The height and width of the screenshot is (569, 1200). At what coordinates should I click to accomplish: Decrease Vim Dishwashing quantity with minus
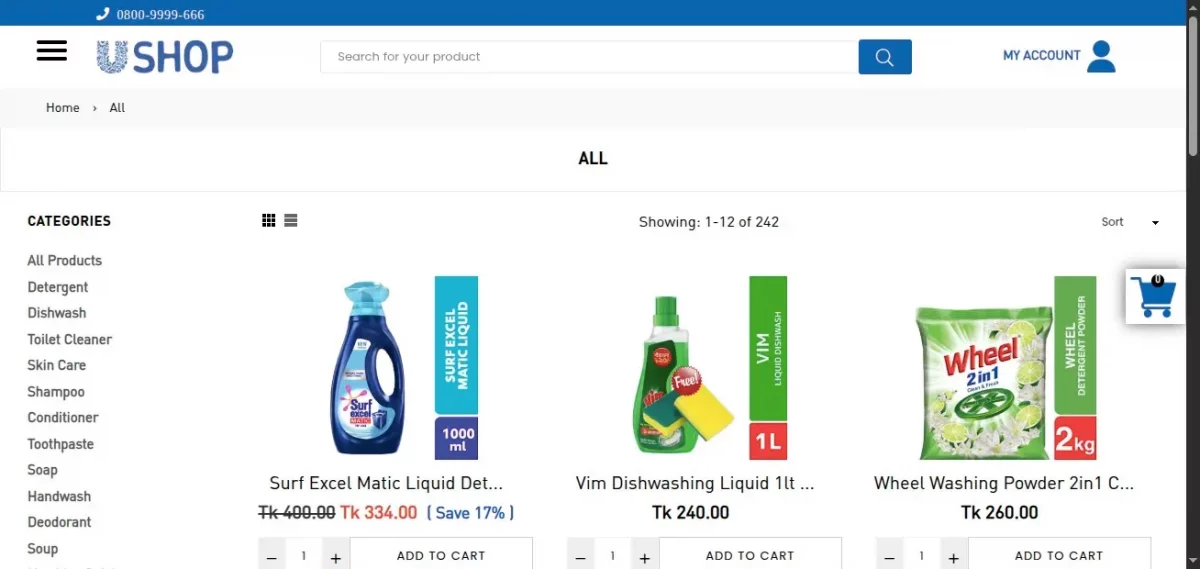[x=581, y=556]
